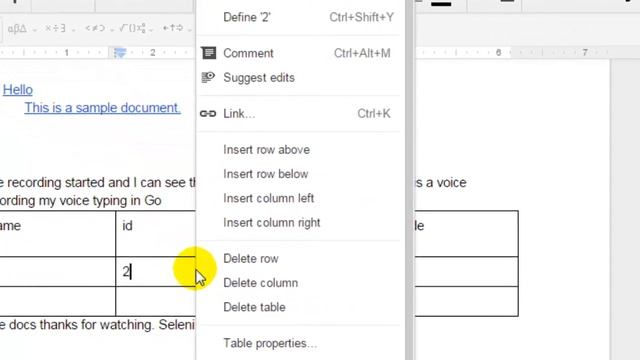The width and height of the screenshot is (640, 360).
Task: Open 'This is a sample document.' link
Action: pos(102,108)
